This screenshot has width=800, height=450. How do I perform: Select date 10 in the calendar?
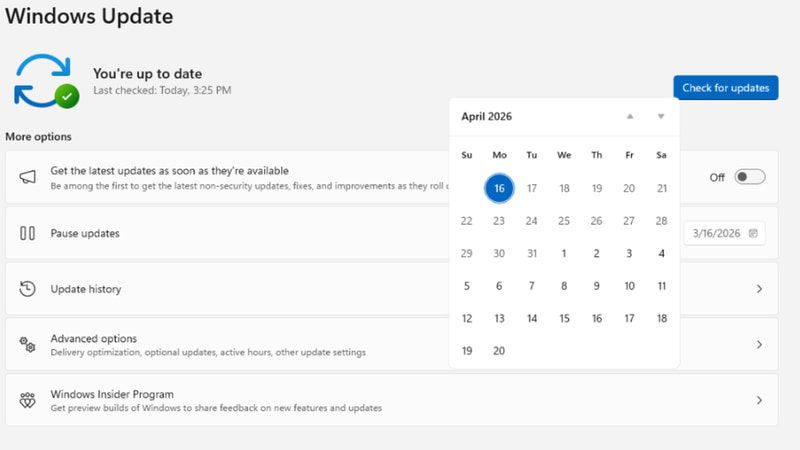(x=629, y=286)
